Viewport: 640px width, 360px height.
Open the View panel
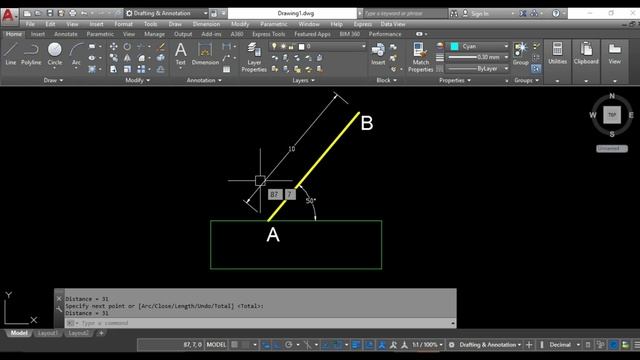click(x=615, y=54)
